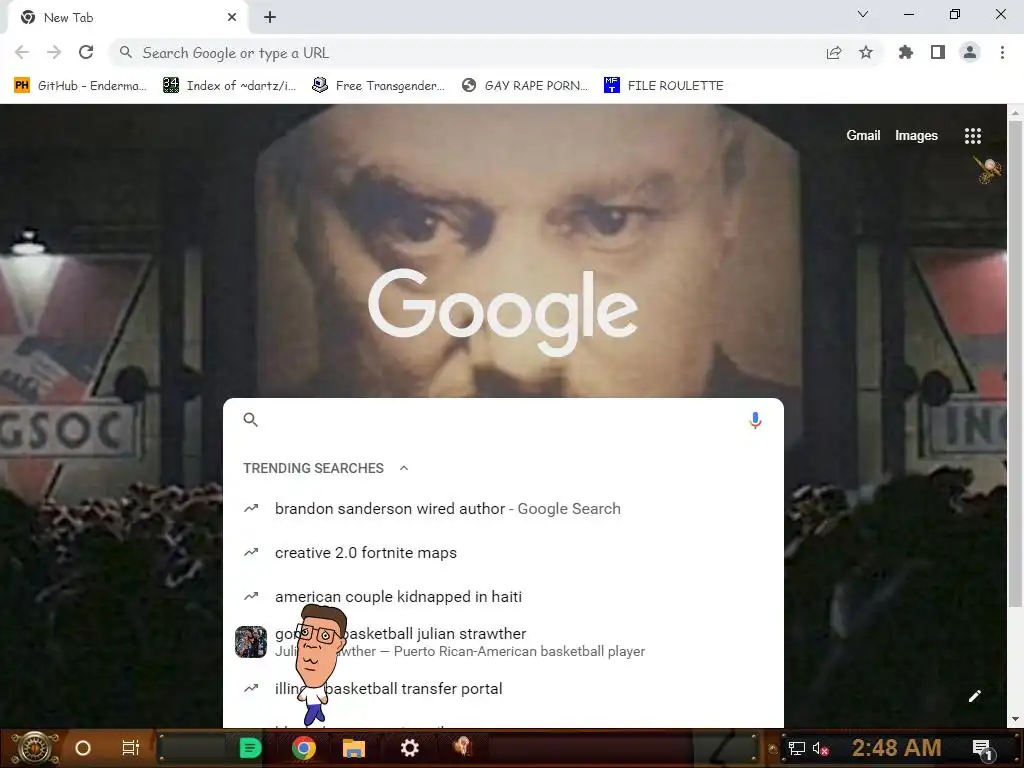
Task: Select the creative 2.0 fortnite maps suggestion
Action: click(x=503, y=552)
